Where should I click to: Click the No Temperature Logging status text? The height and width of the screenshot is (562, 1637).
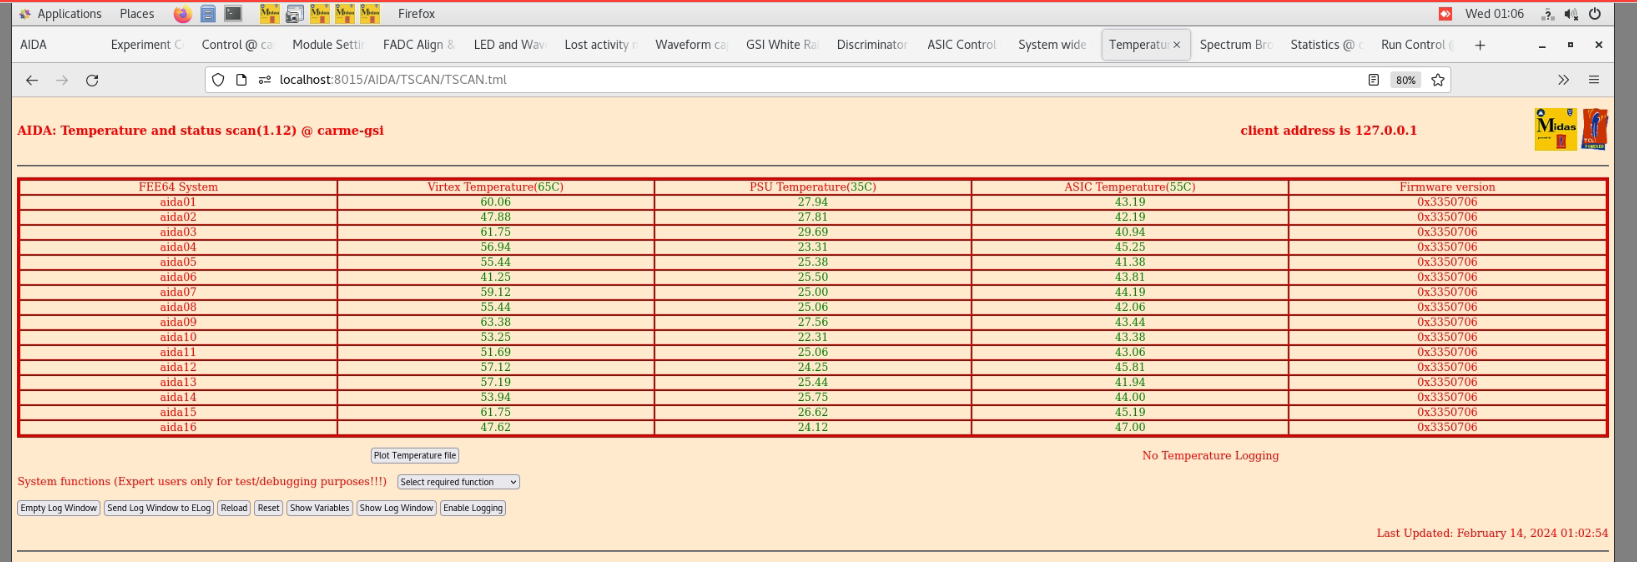click(1210, 456)
